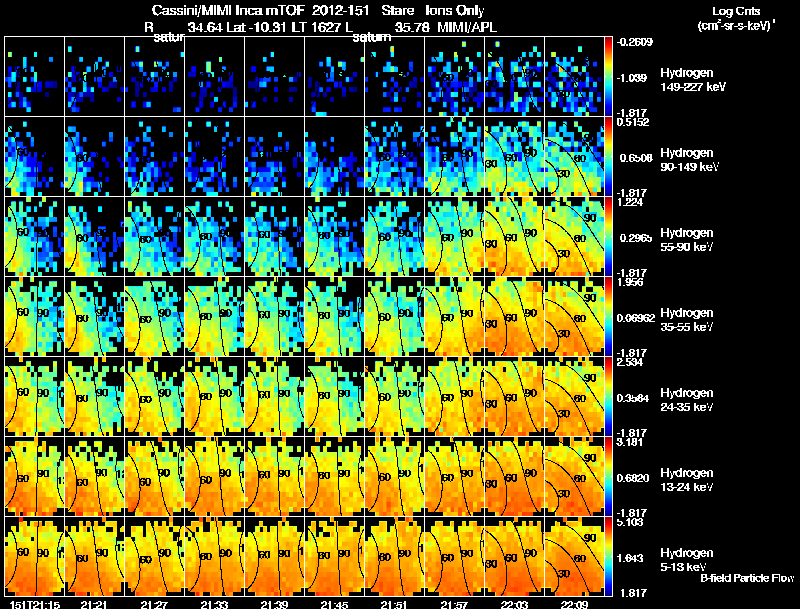Click the 'Ions Only' title text
This screenshot has height=609, width=800.
click(x=455, y=11)
